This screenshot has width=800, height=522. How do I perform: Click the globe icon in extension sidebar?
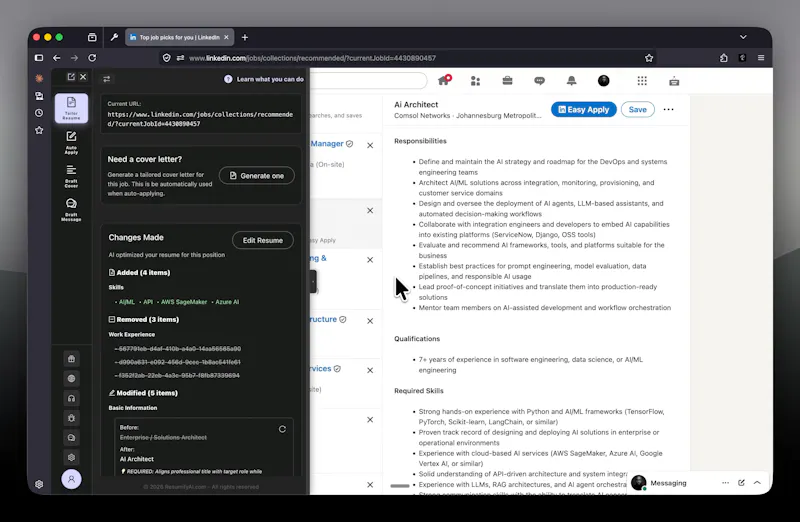pyautogui.click(x=71, y=379)
